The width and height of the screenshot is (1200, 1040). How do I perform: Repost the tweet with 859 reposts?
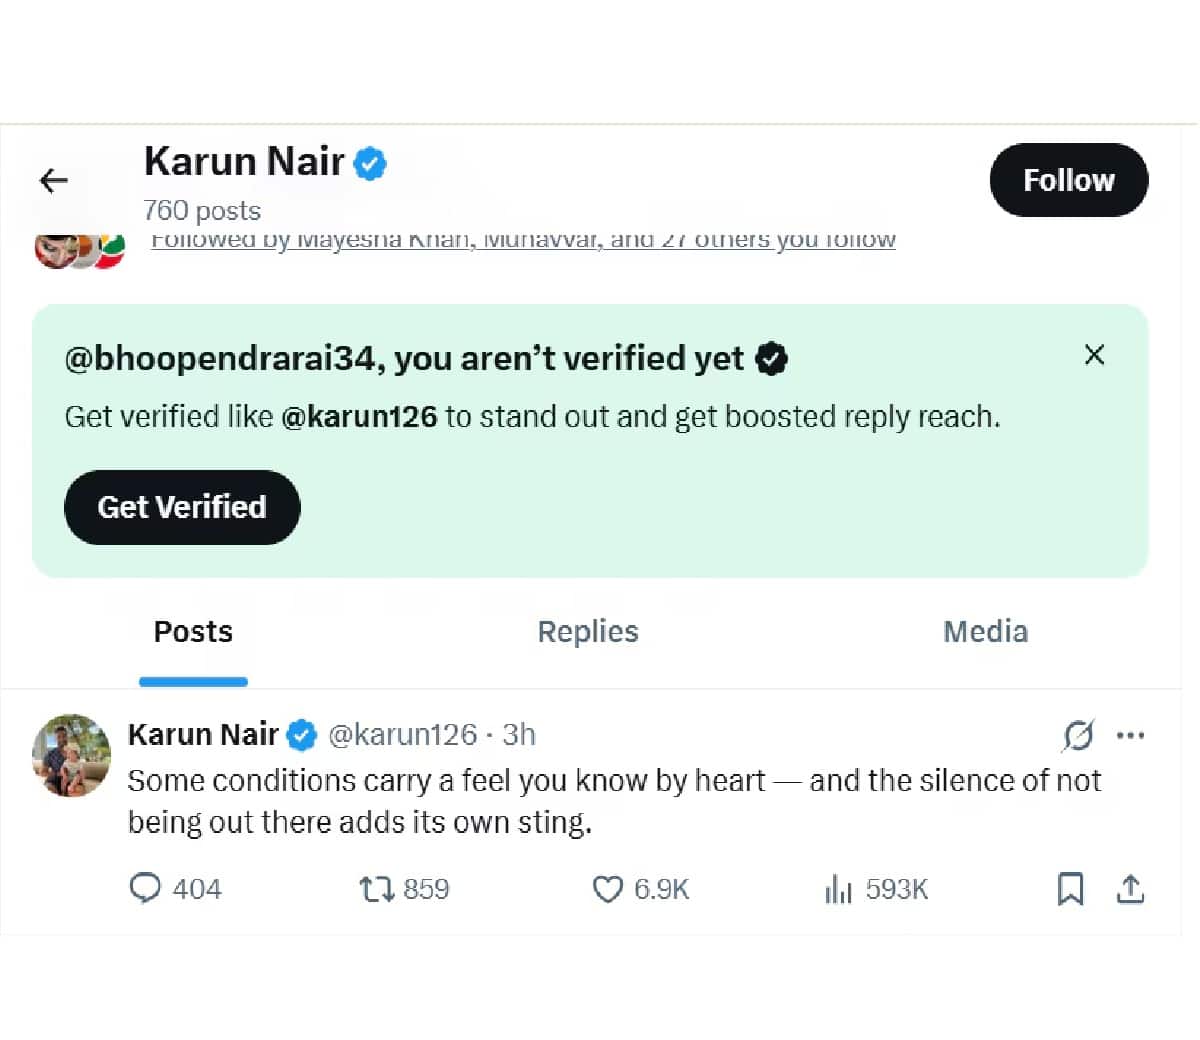(x=377, y=888)
